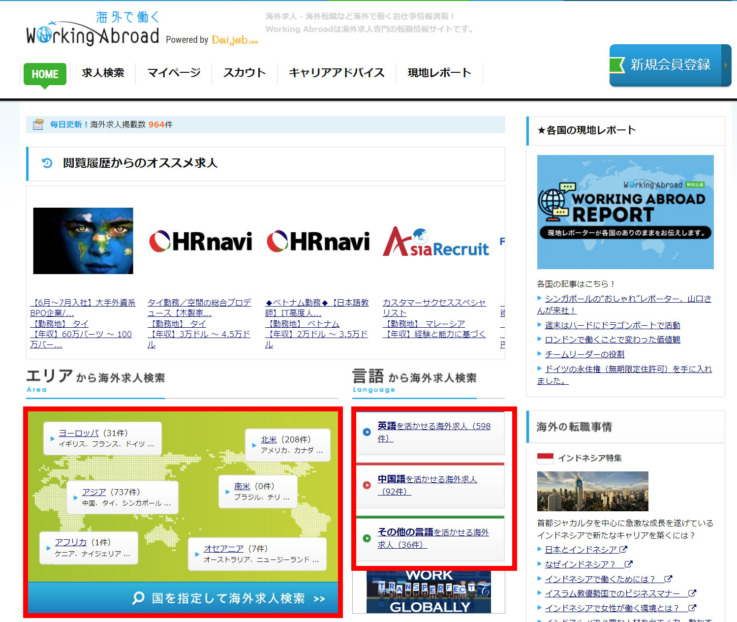Open the 現地レポート menu item
The width and height of the screenshot is (737, 622).
tap(439, 72)
